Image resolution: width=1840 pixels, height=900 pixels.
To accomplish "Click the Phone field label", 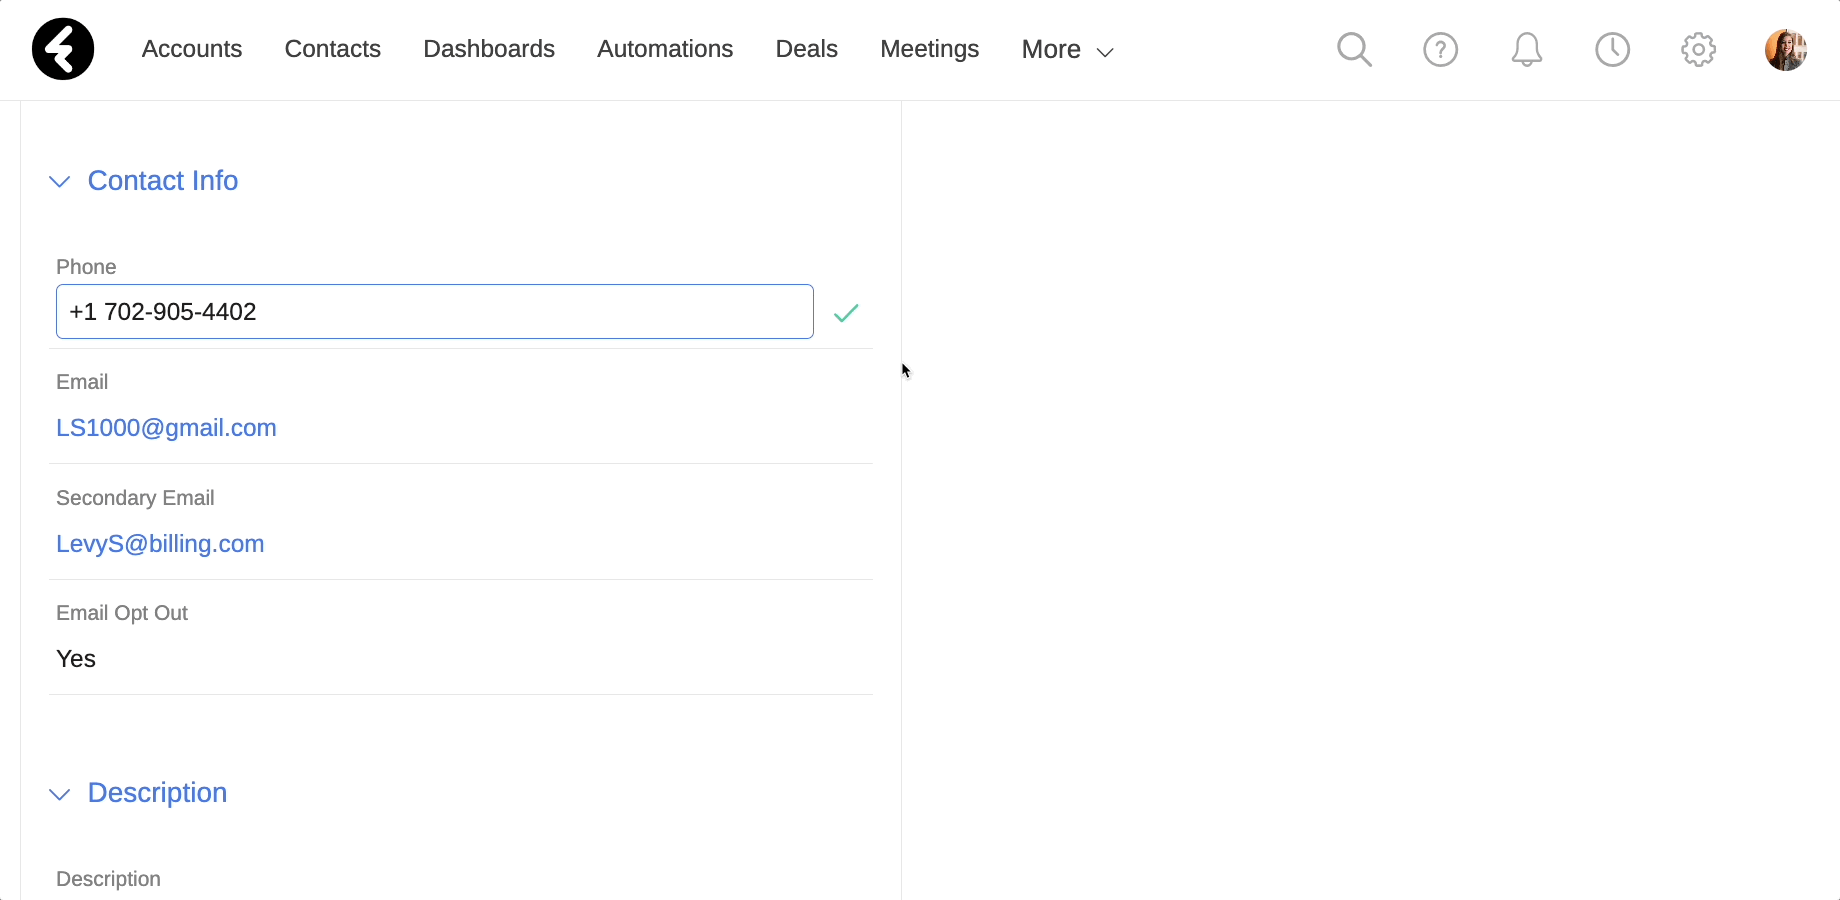I will (x=86, y=267).
